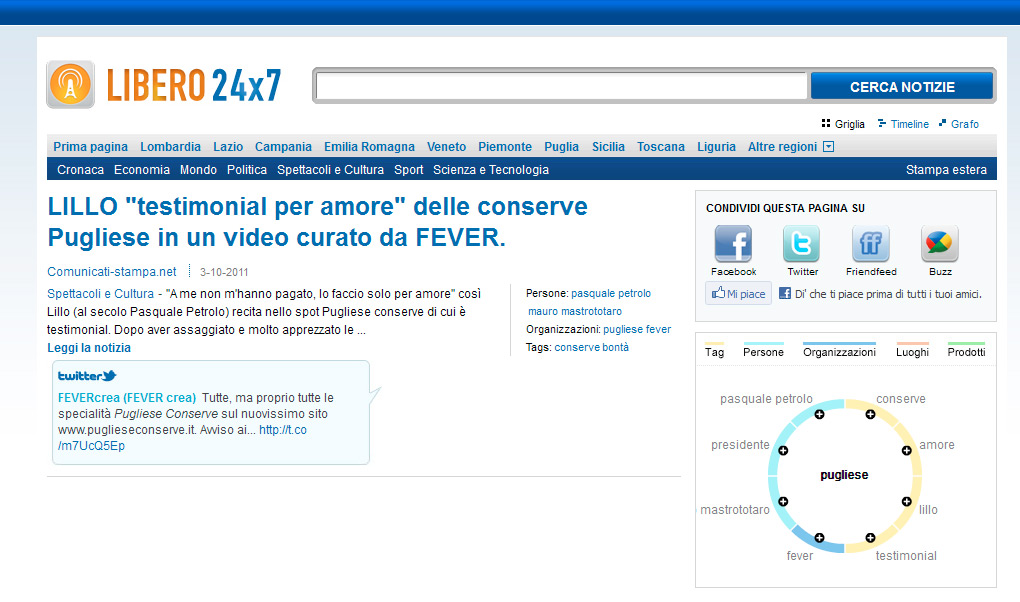Open the Toscana region menu item
Image resolution: width=1020 pixels, height=602 pixels.
[x=661, y=146]
